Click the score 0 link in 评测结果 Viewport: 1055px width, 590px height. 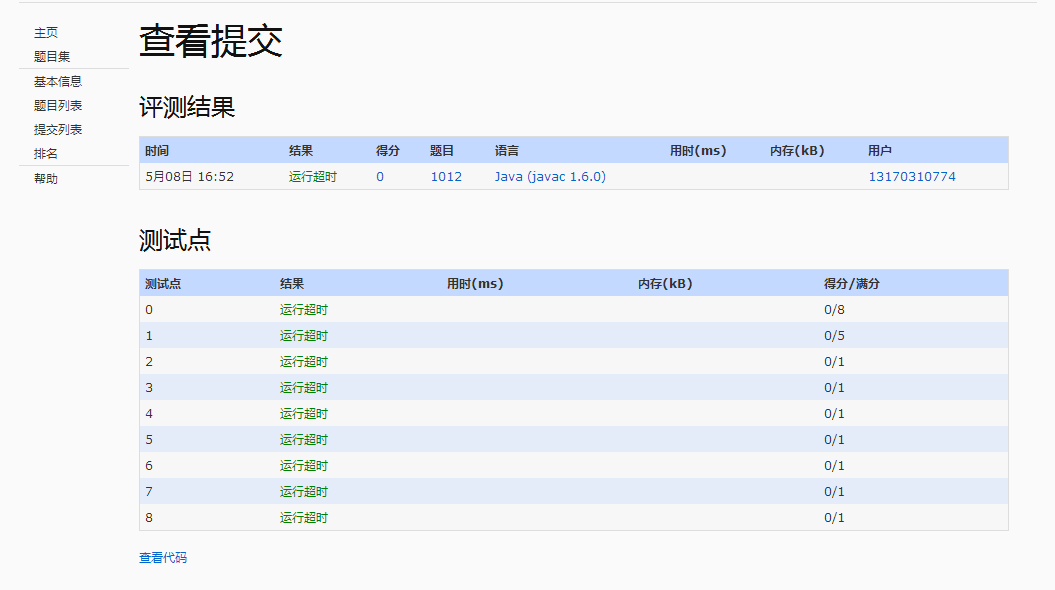point(379,176)
